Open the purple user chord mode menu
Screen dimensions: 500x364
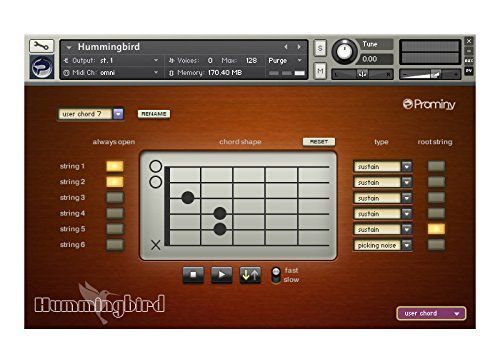[431, 313]
